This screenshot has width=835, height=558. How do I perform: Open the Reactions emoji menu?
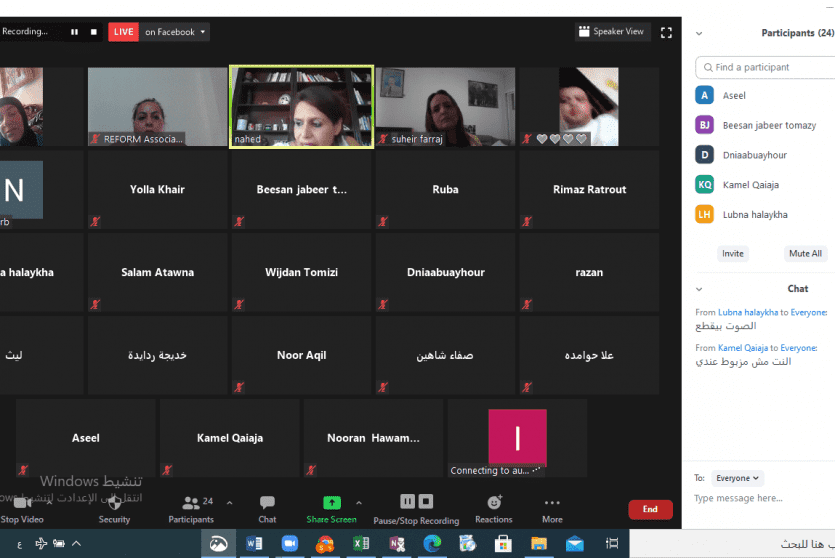point(494,502)
